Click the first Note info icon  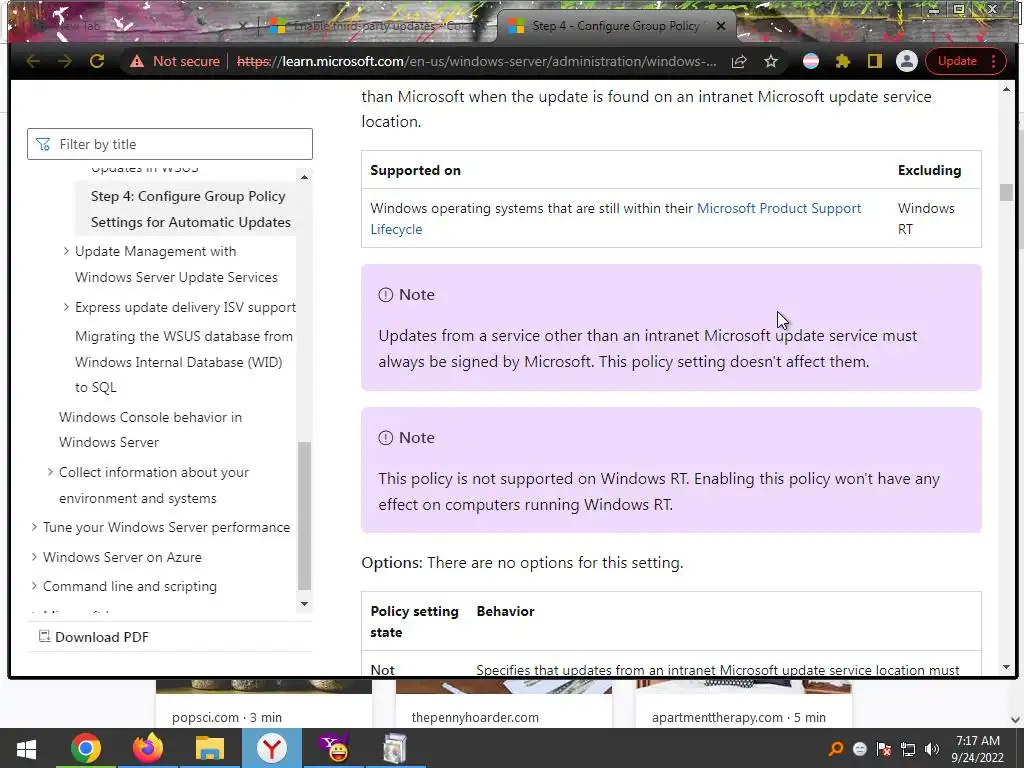coord(385,295)
